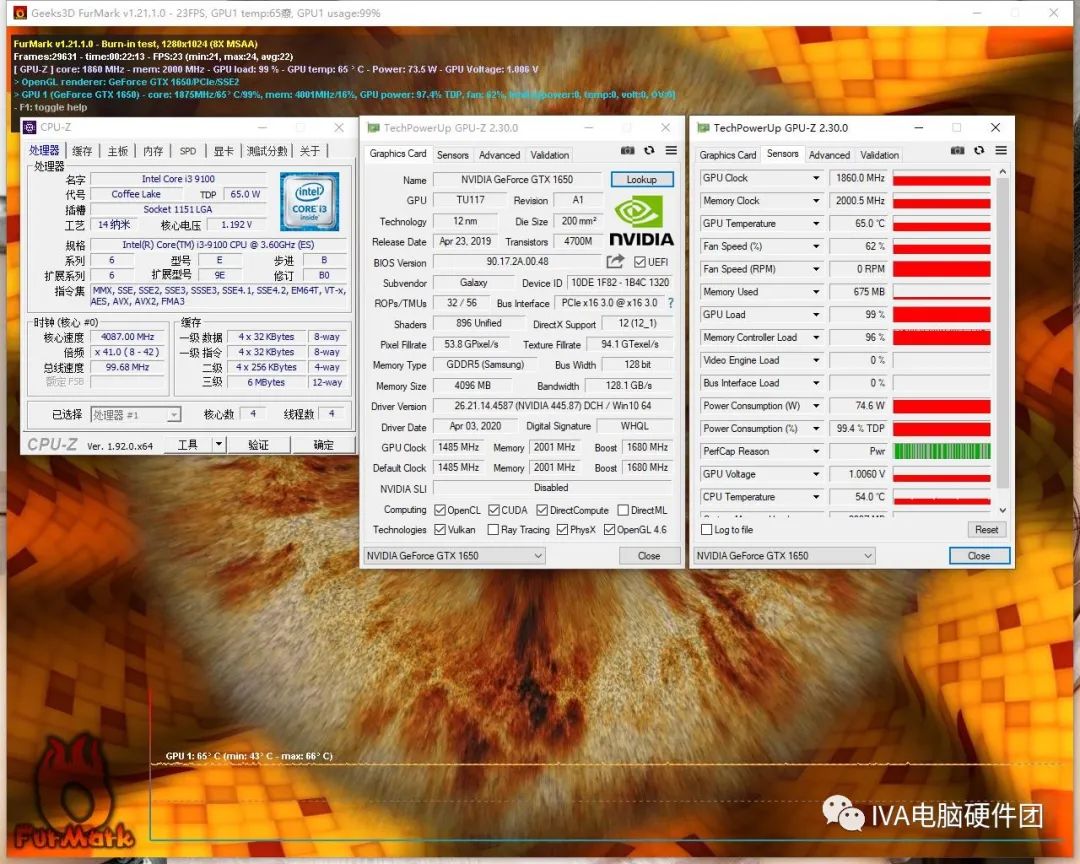Refresh icon in GPU-Z Sensors window
The width and height of the screenshot is (1080, 864).
pyautogui.click(x=979, y=150)
